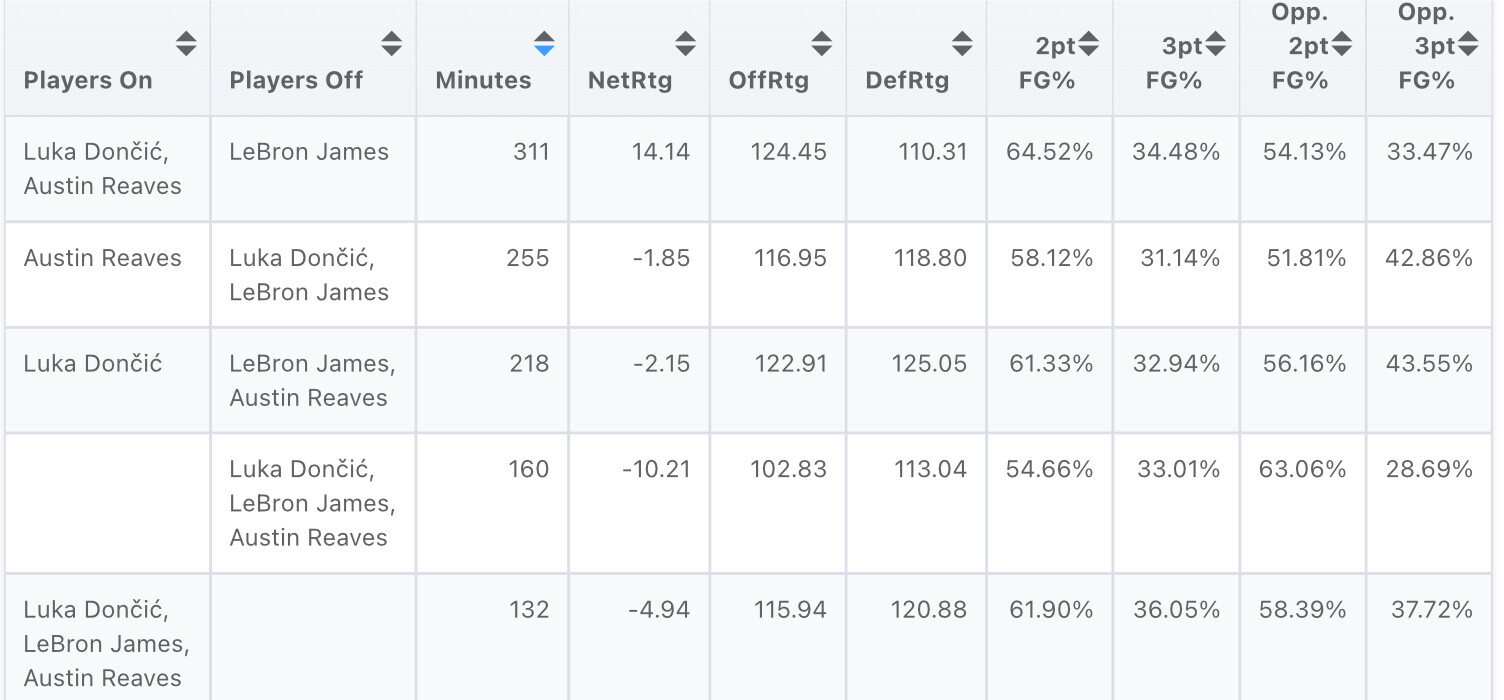Click the 2pt FG% sort arrows

(1088, 44)
